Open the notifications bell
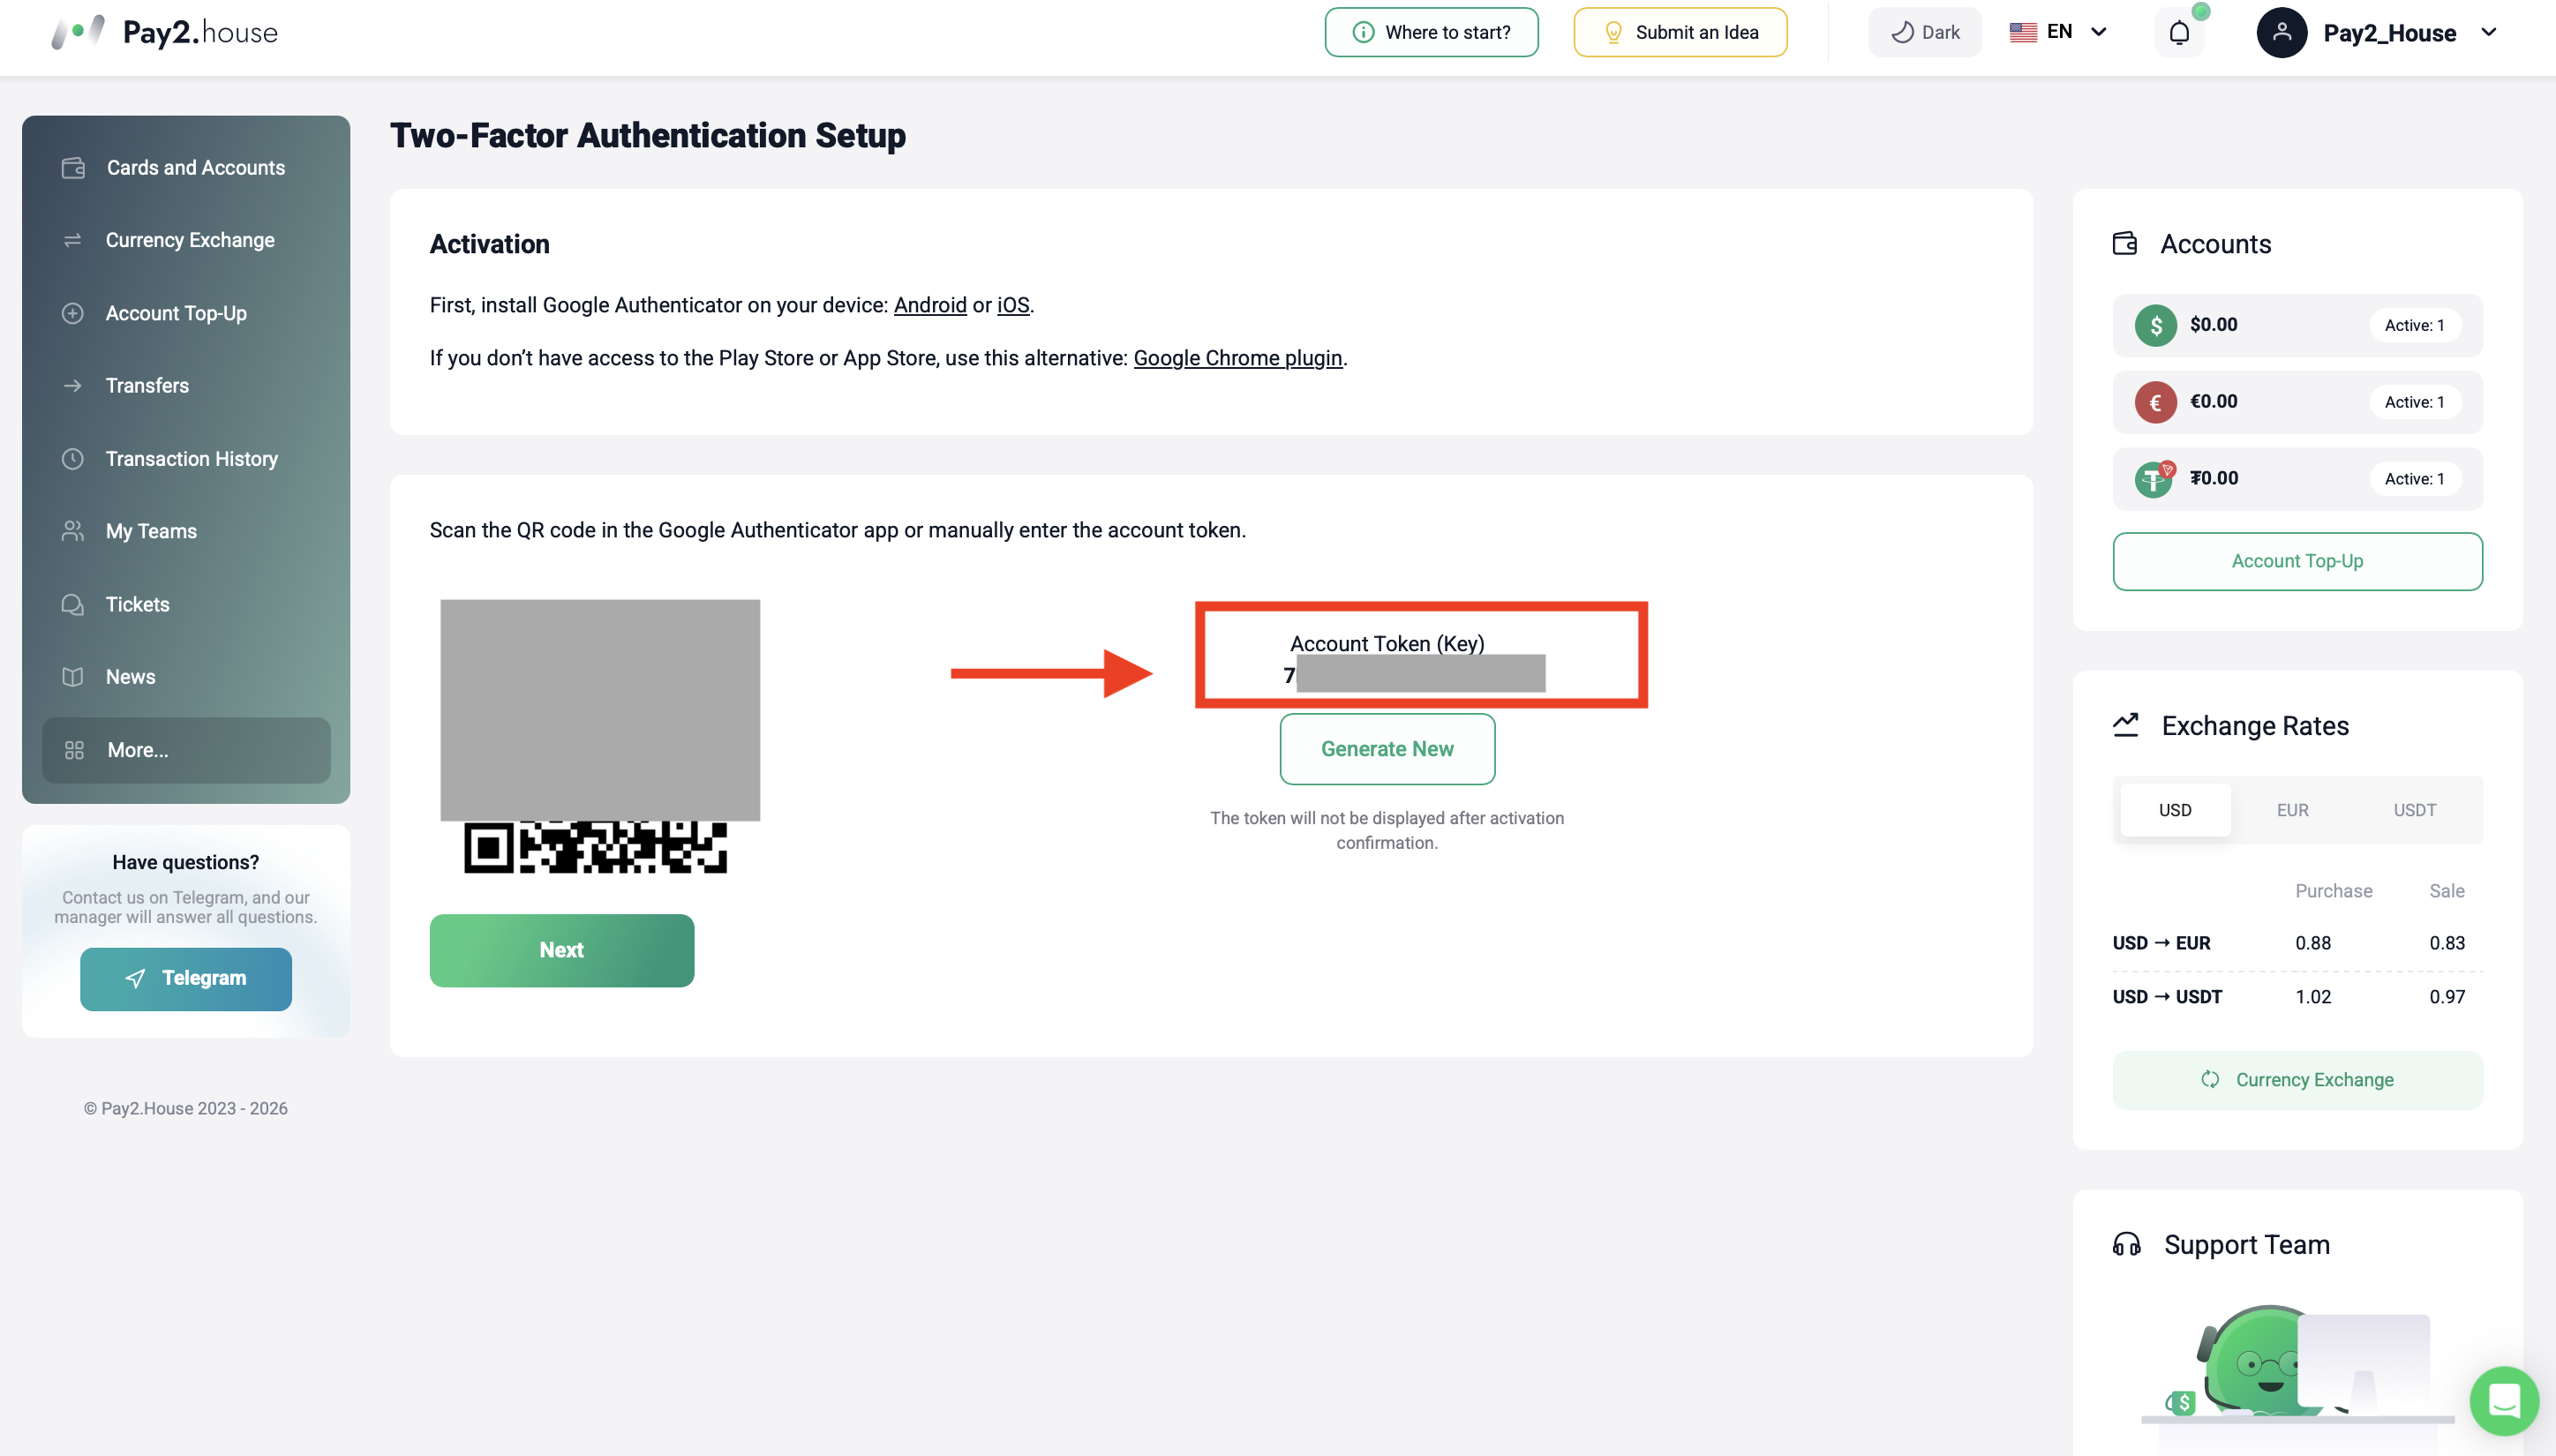Viewport: 2556px width, 1456px height. pos(2179,33)
